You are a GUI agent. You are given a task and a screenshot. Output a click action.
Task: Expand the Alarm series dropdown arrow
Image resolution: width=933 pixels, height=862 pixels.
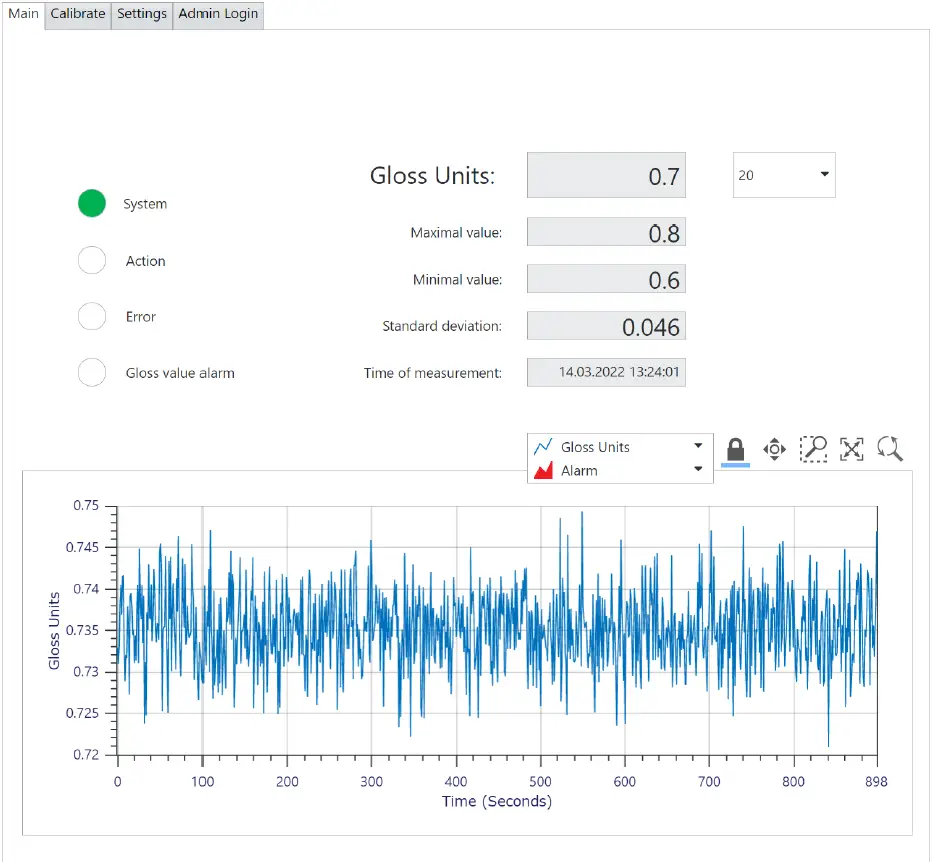[x=698, y=471]
